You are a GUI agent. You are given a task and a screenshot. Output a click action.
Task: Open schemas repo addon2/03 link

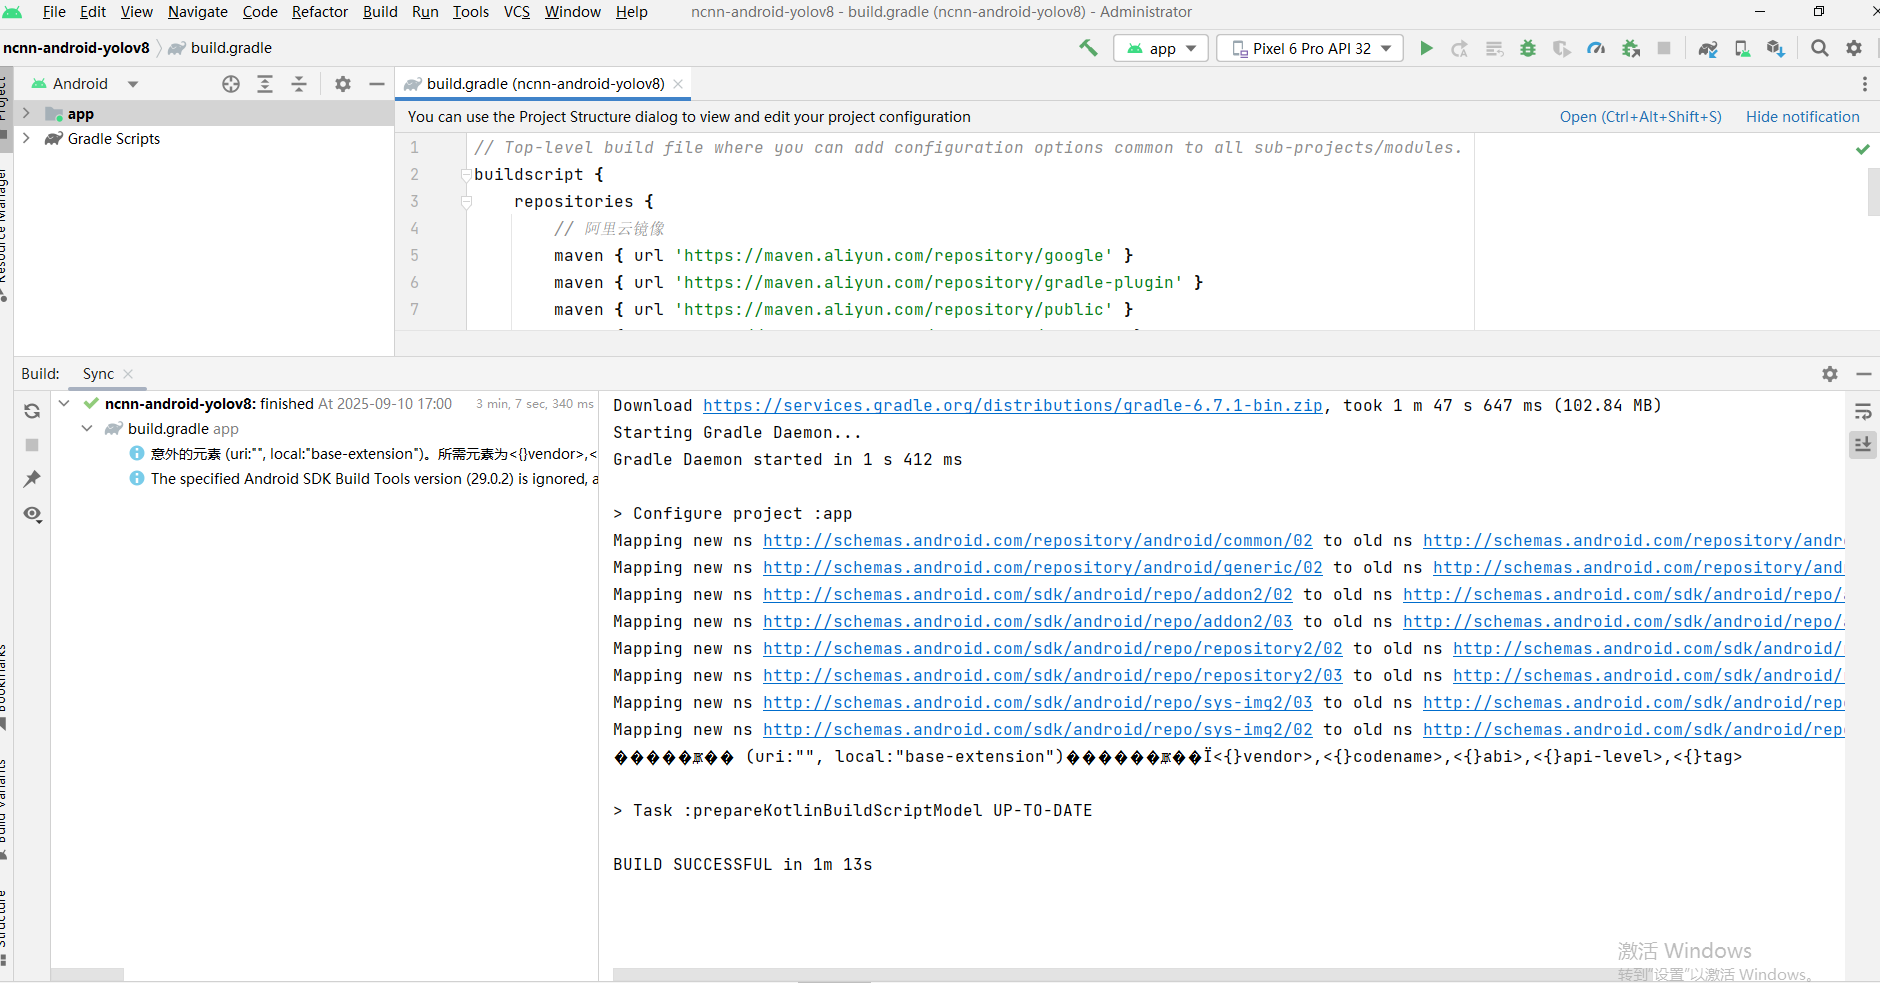(x=1027, y=622)
